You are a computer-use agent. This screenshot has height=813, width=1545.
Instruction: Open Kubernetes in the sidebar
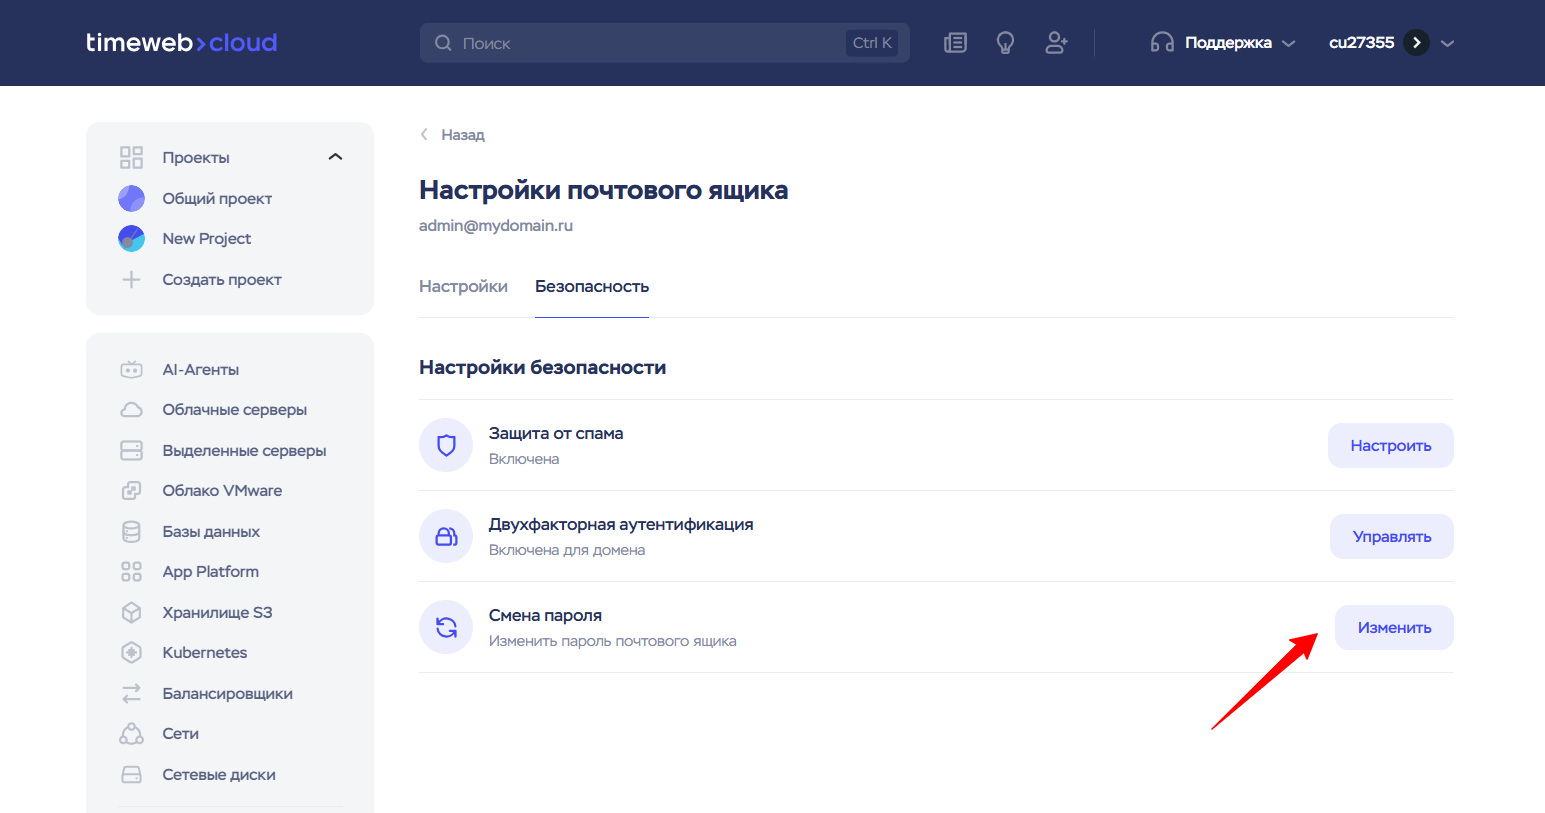point(204,653)
